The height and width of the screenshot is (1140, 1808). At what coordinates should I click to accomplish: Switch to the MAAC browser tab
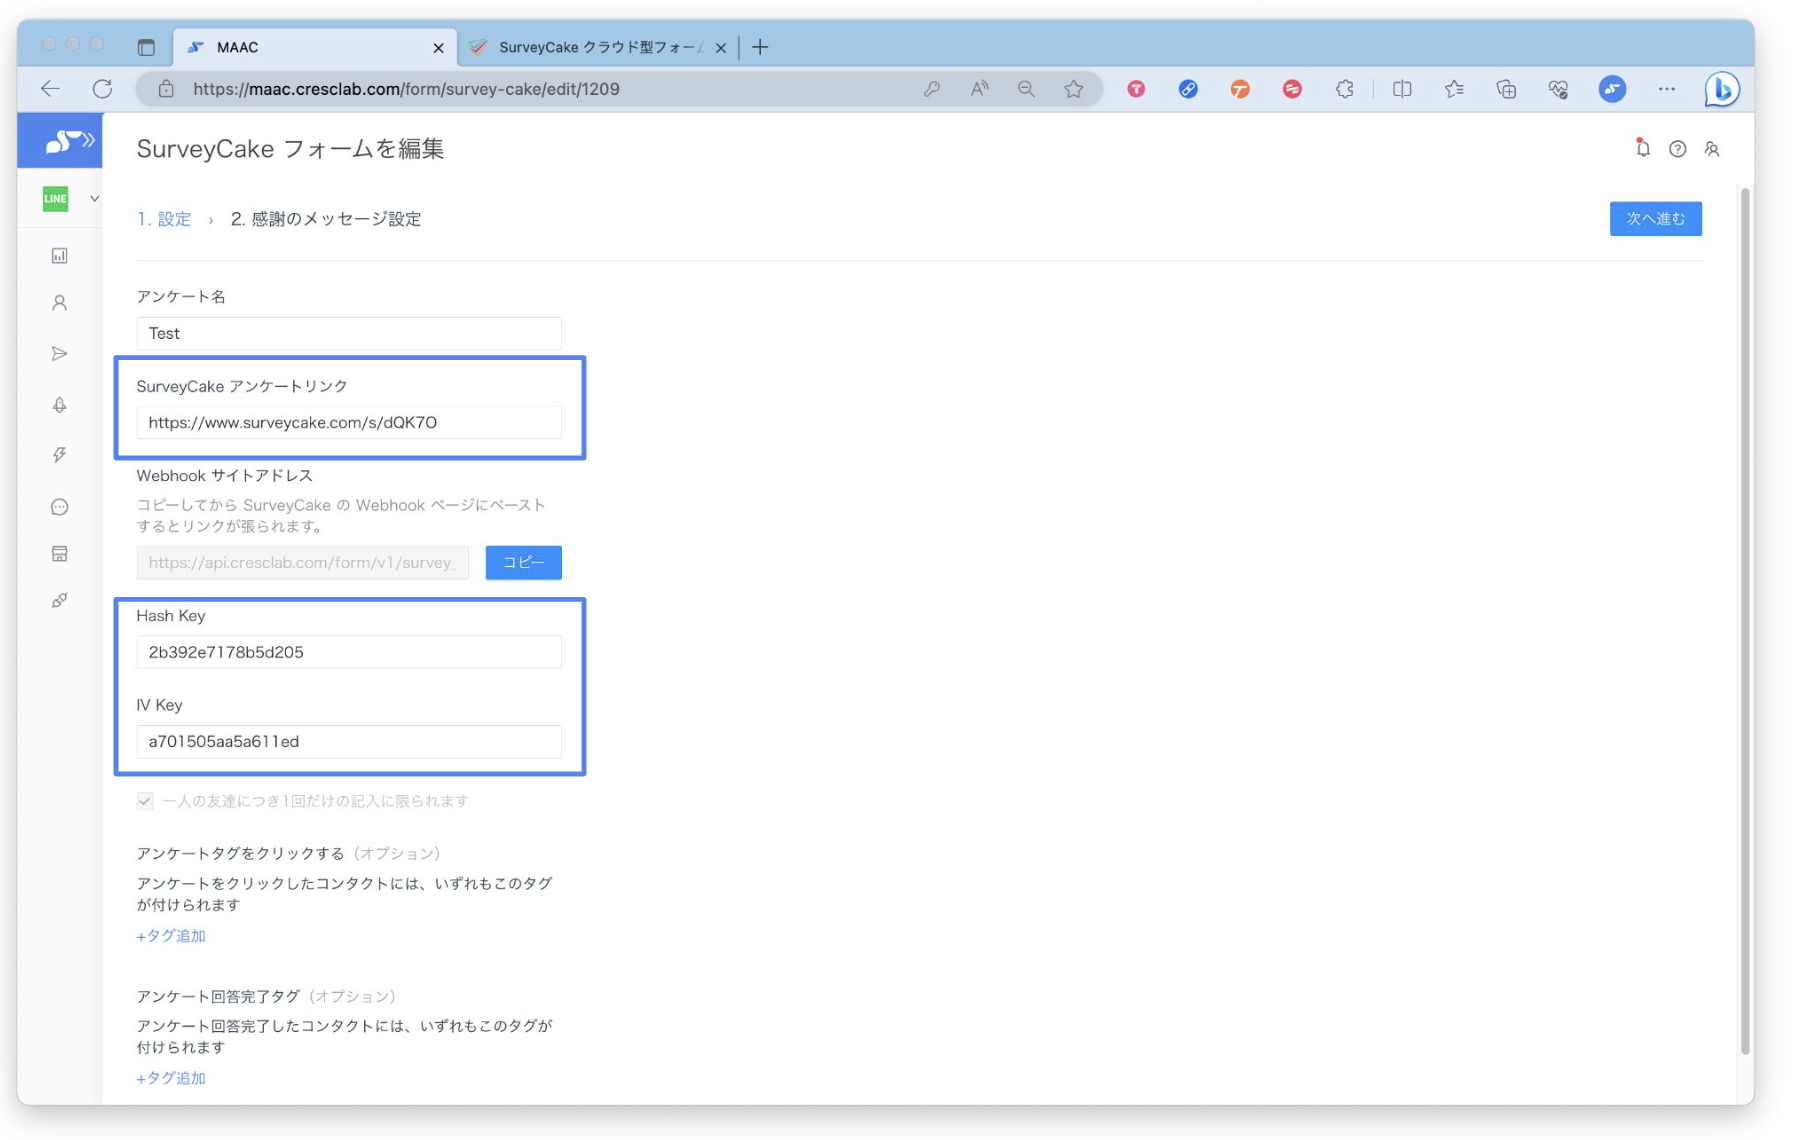pos(315,47)
